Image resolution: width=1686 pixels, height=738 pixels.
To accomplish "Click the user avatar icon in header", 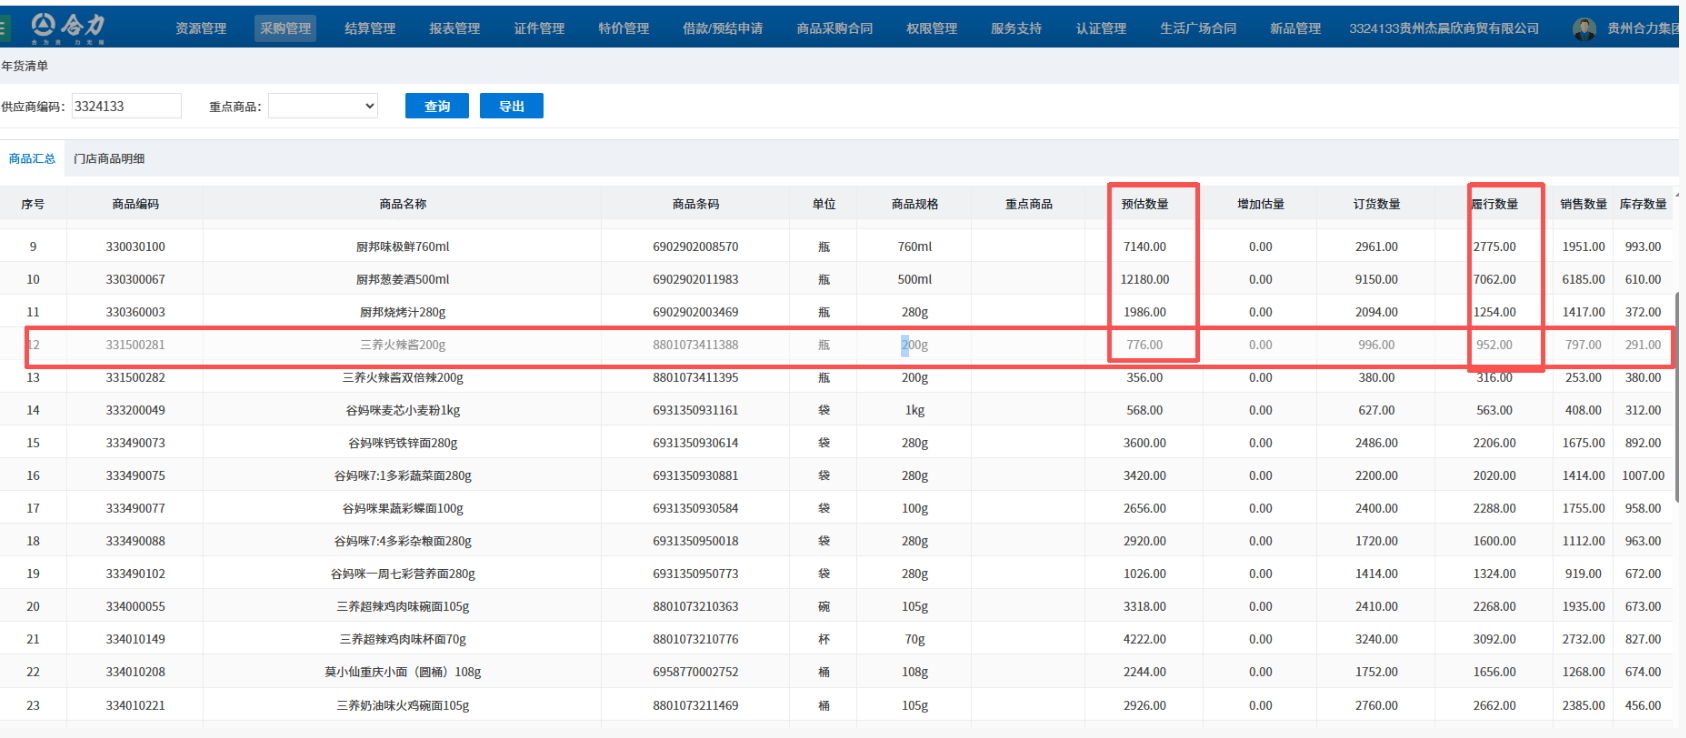I will (1584, 29).
